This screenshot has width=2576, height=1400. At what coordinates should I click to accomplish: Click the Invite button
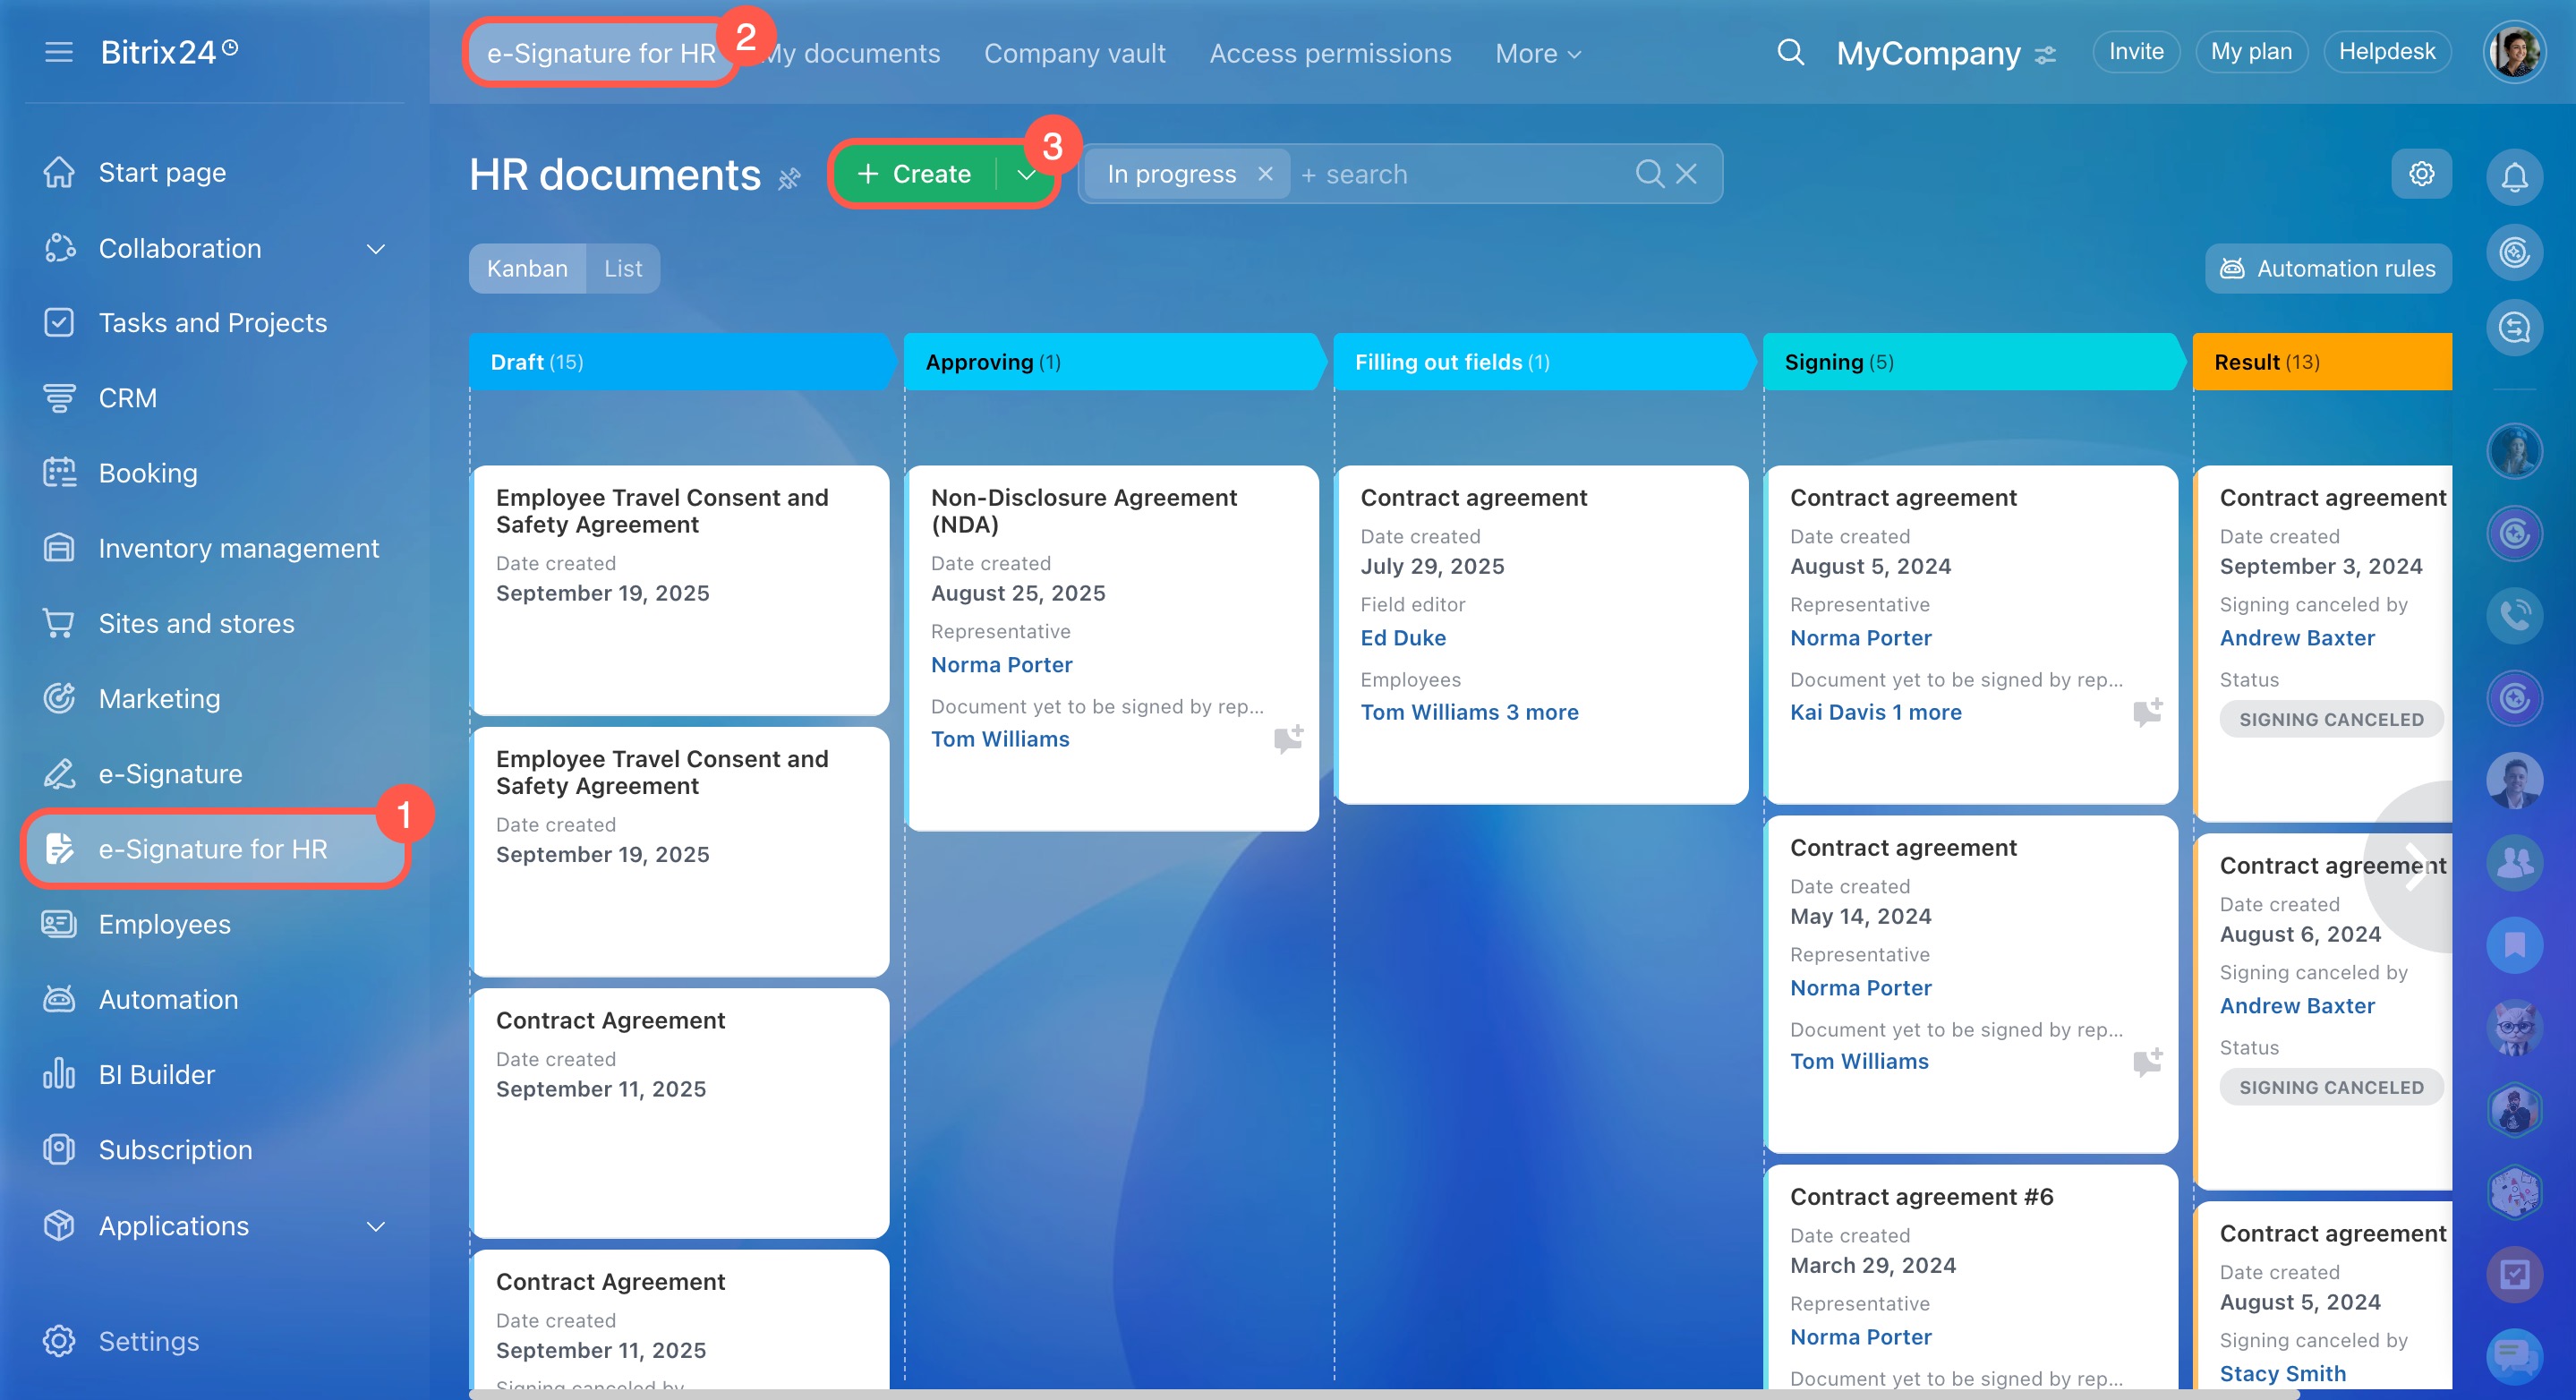tap(2136, 52)
